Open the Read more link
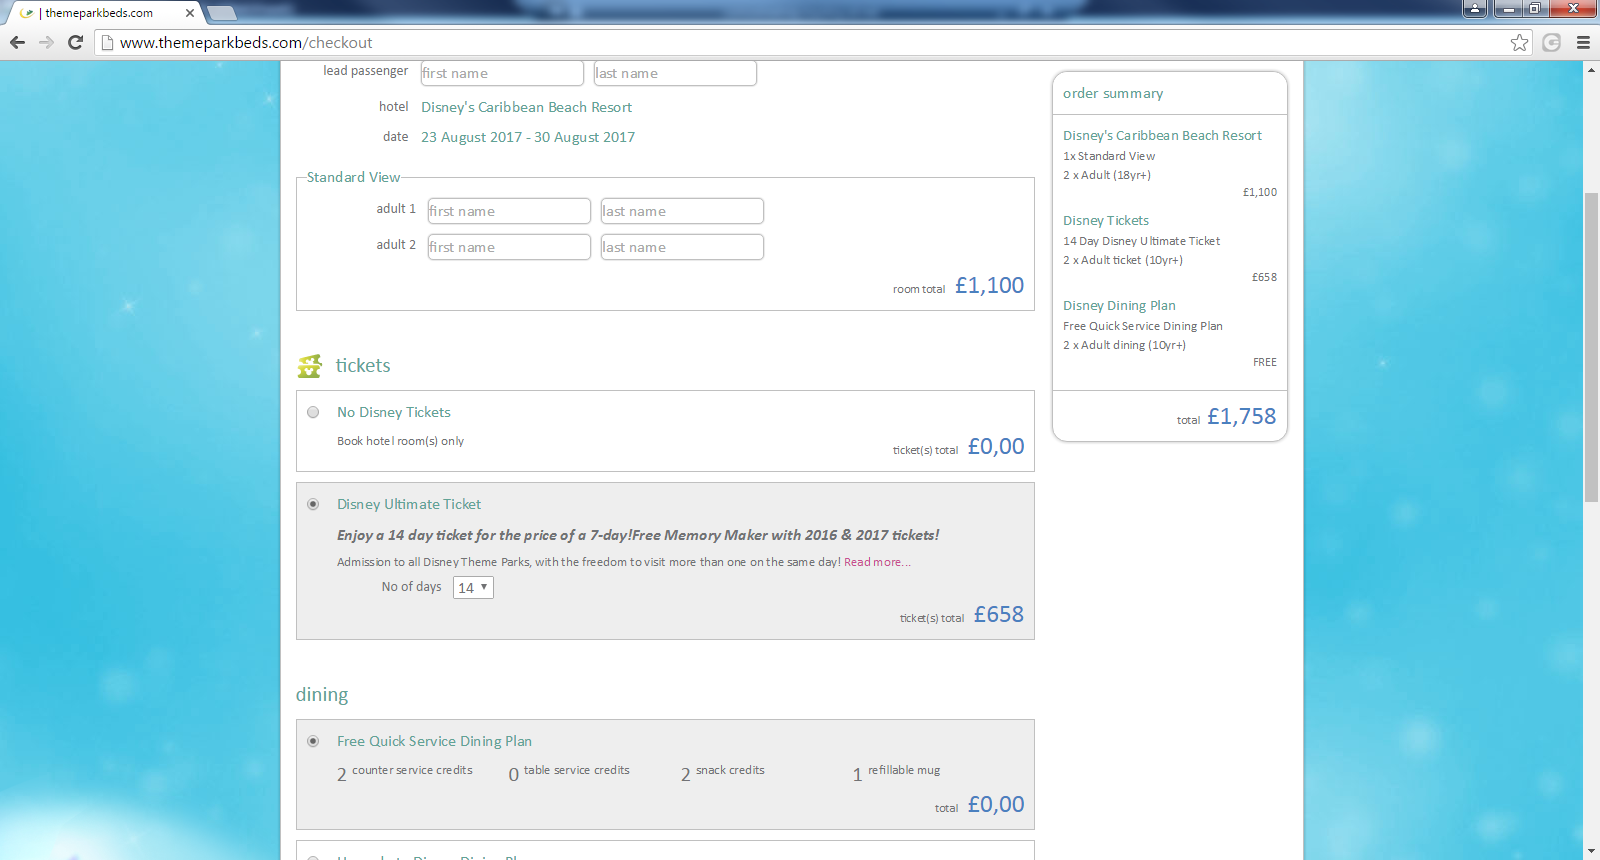The image size is (1600, 860). (x=877, y=562)
